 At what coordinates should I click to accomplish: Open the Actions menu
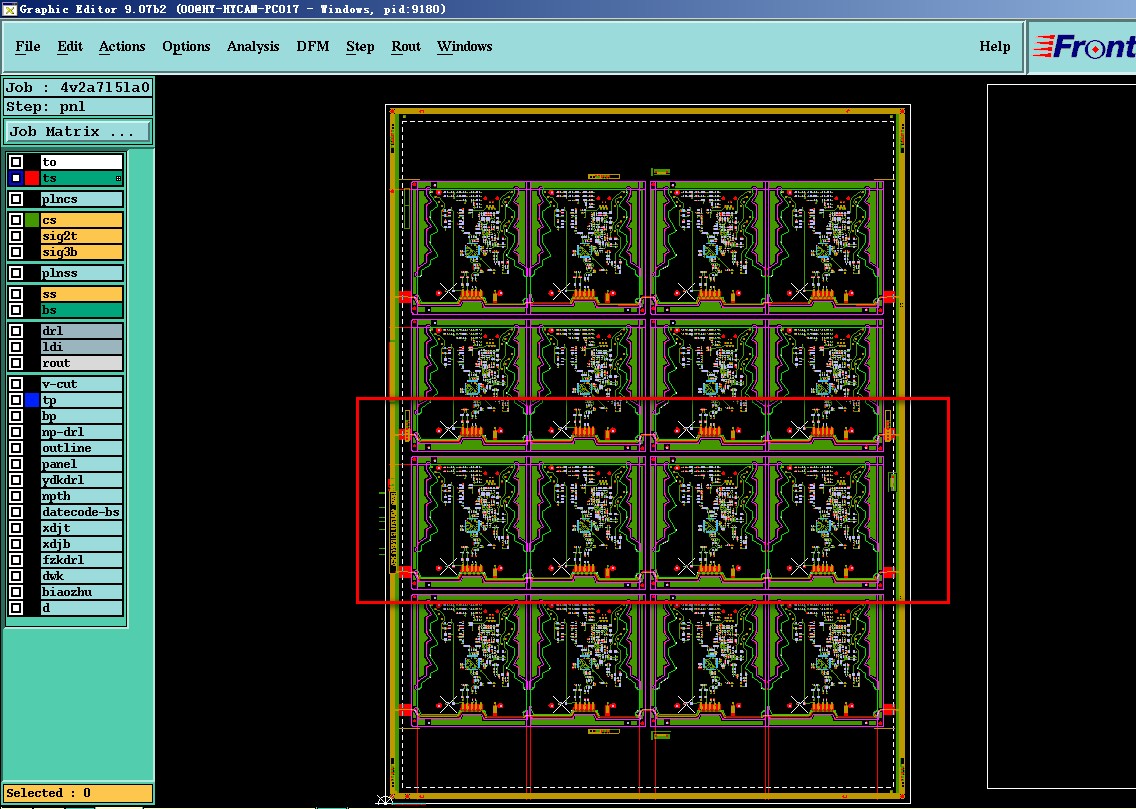tap(122, 46)
